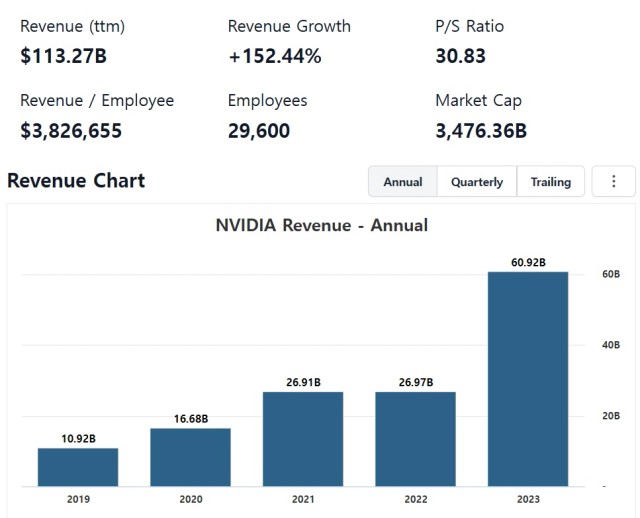The image size is (640, 518).
Task: Click the NVIDIA Revenue - Annual chart title
Action: pyautogui.click(x=322, y=225)
